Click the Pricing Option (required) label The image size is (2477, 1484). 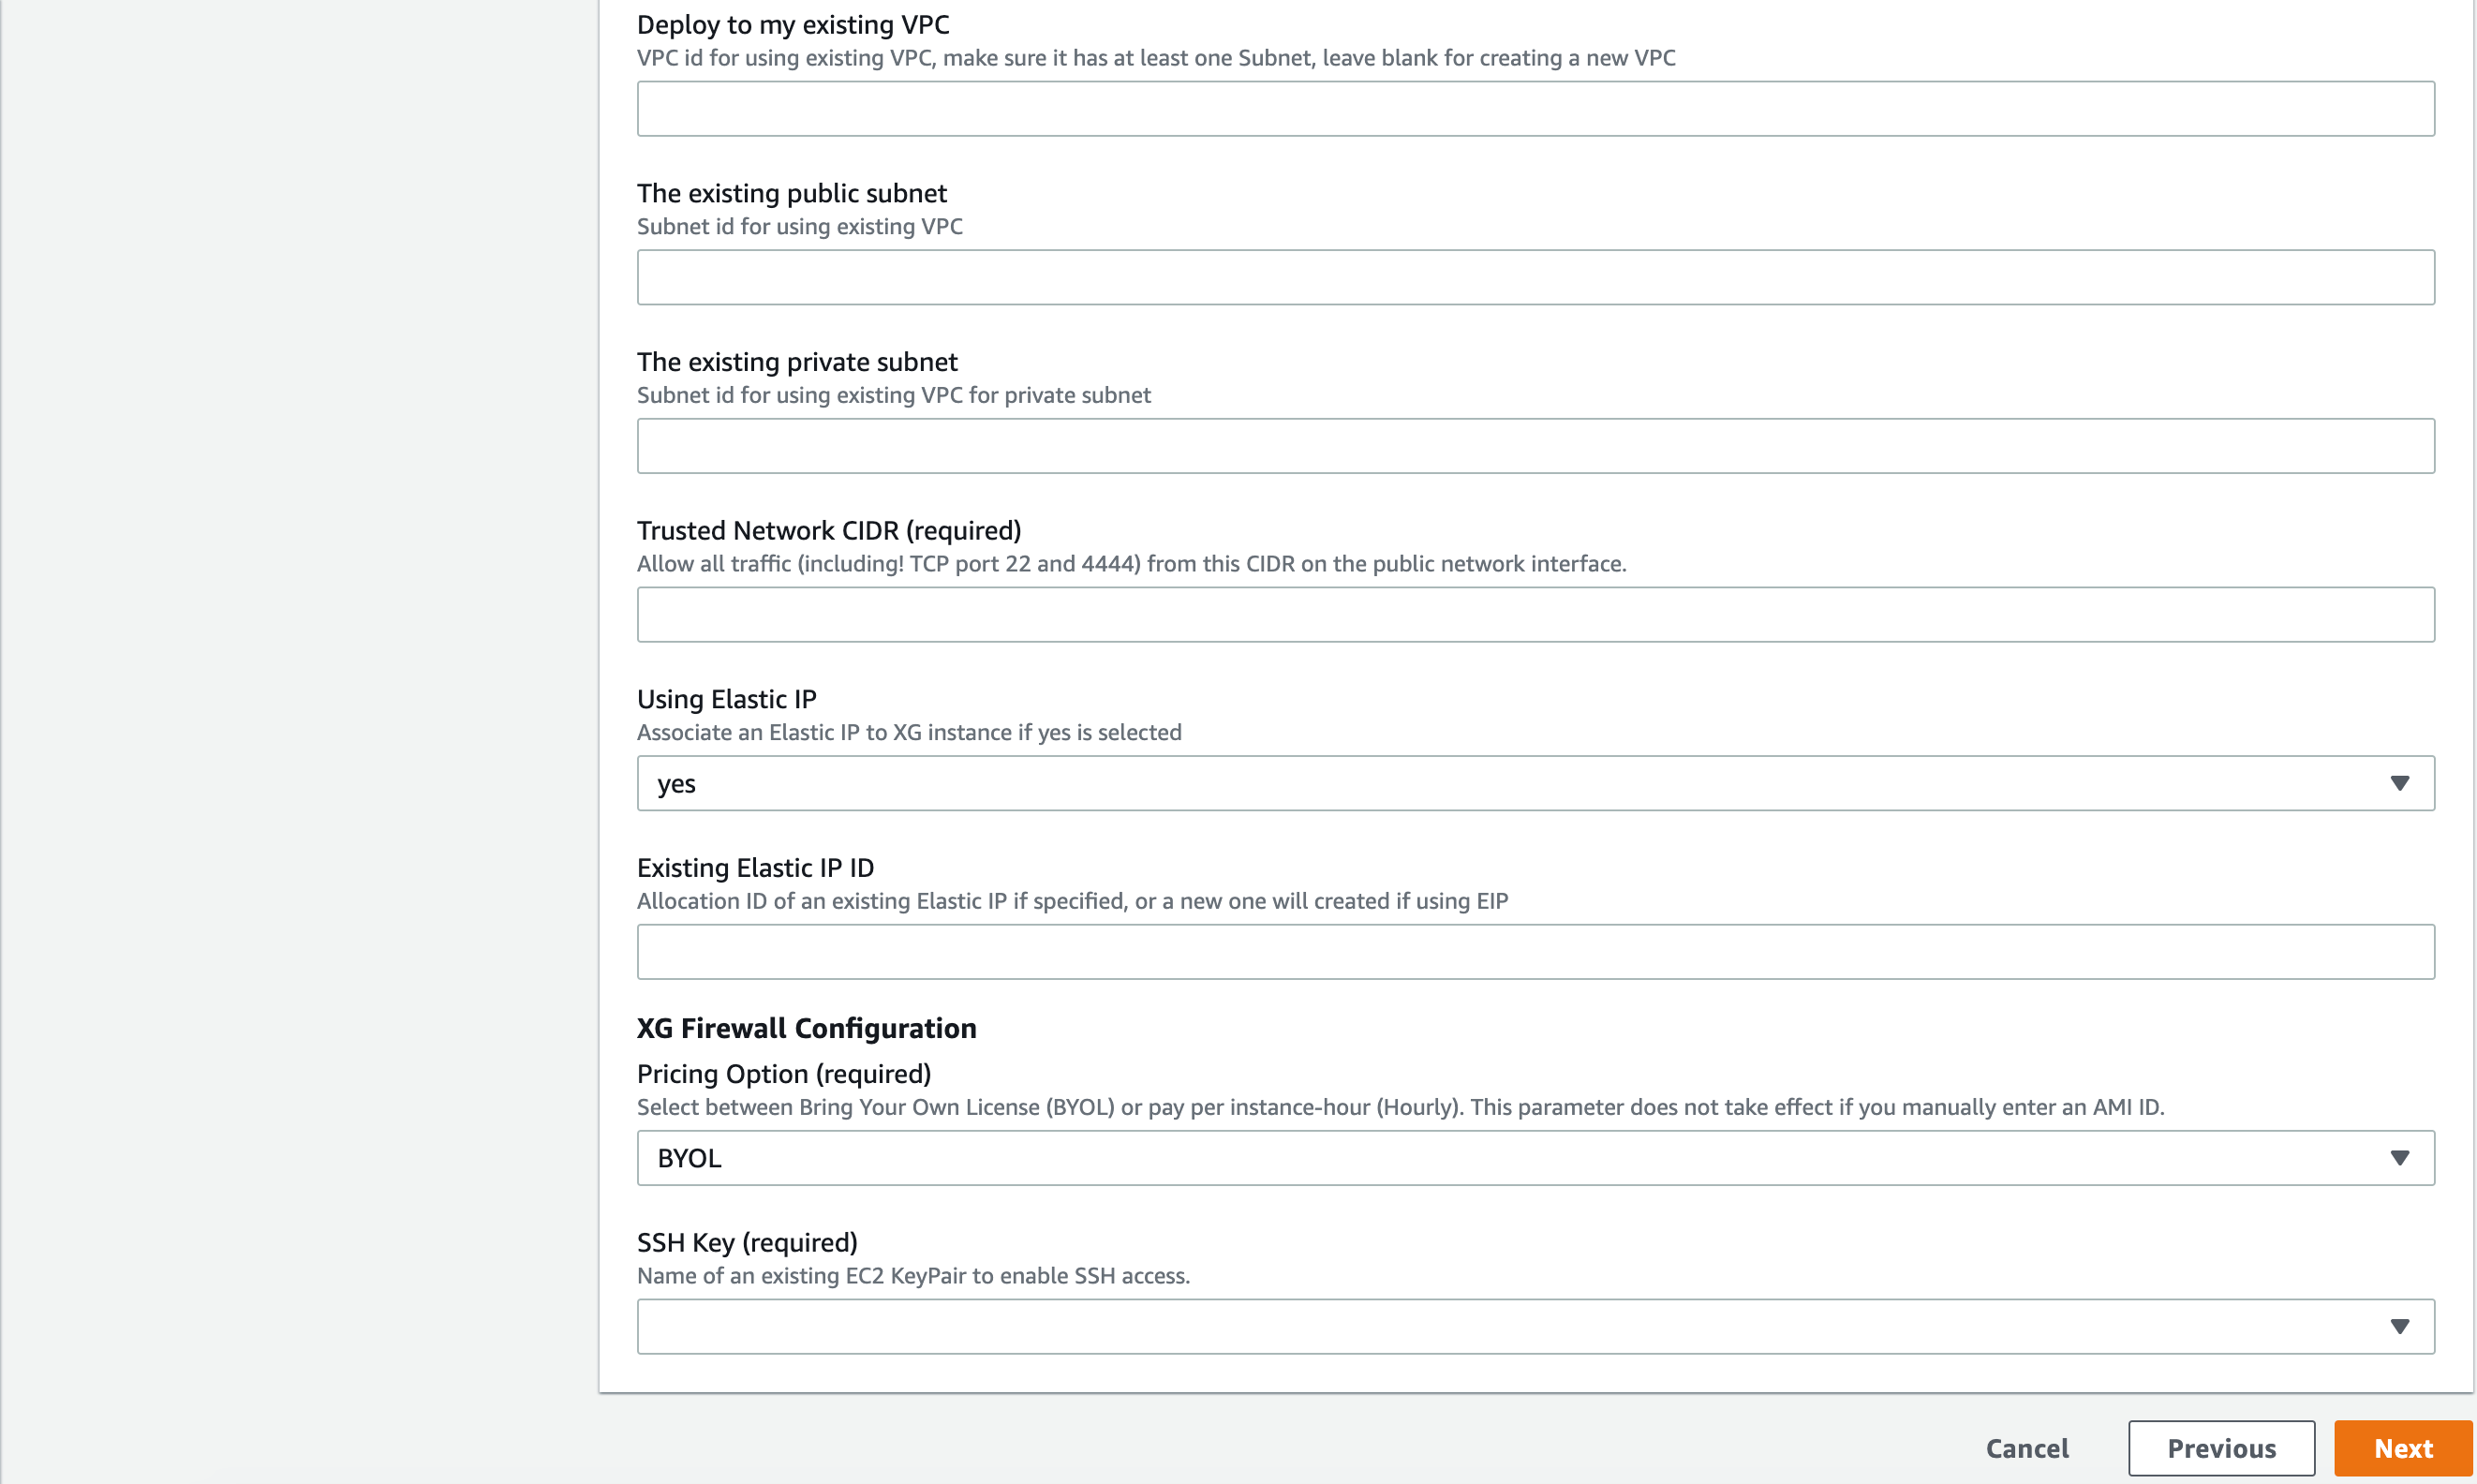(x=783, y=1073)
